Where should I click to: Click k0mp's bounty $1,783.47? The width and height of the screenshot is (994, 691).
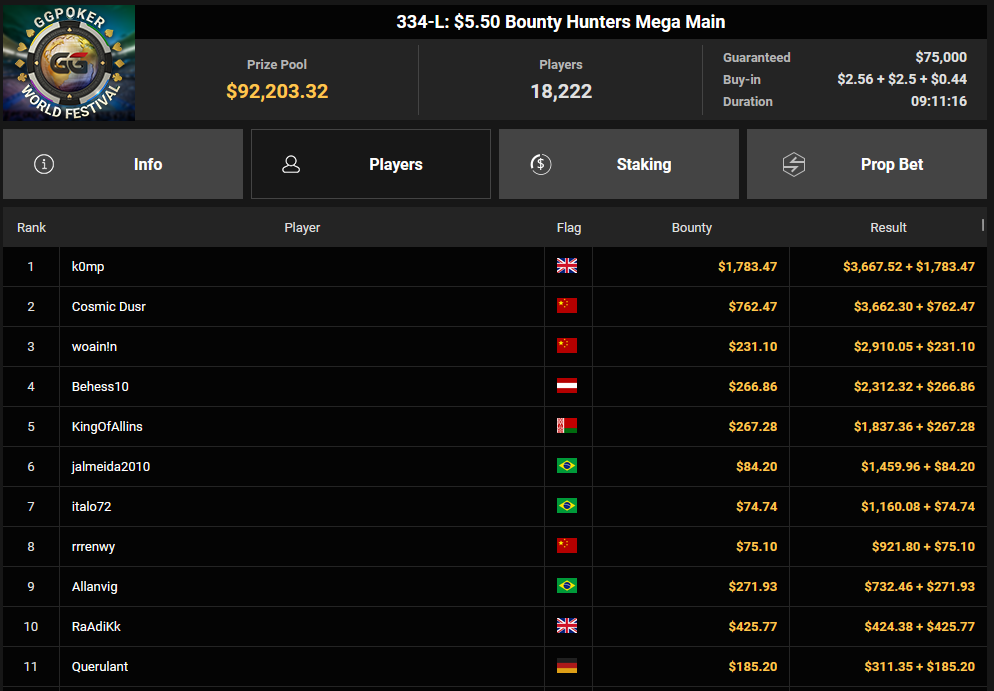pos(747,266)
